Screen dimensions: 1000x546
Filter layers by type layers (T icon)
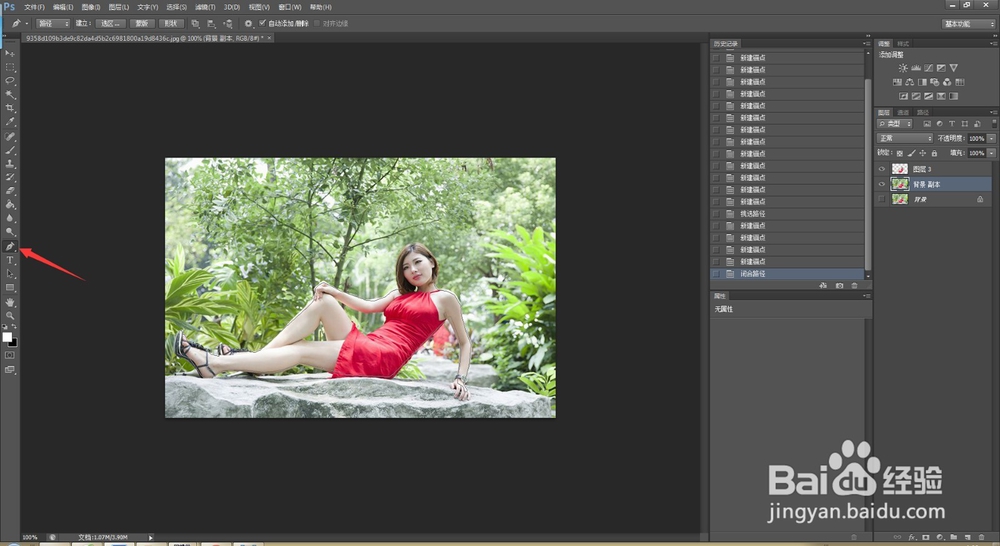(952, 124)
